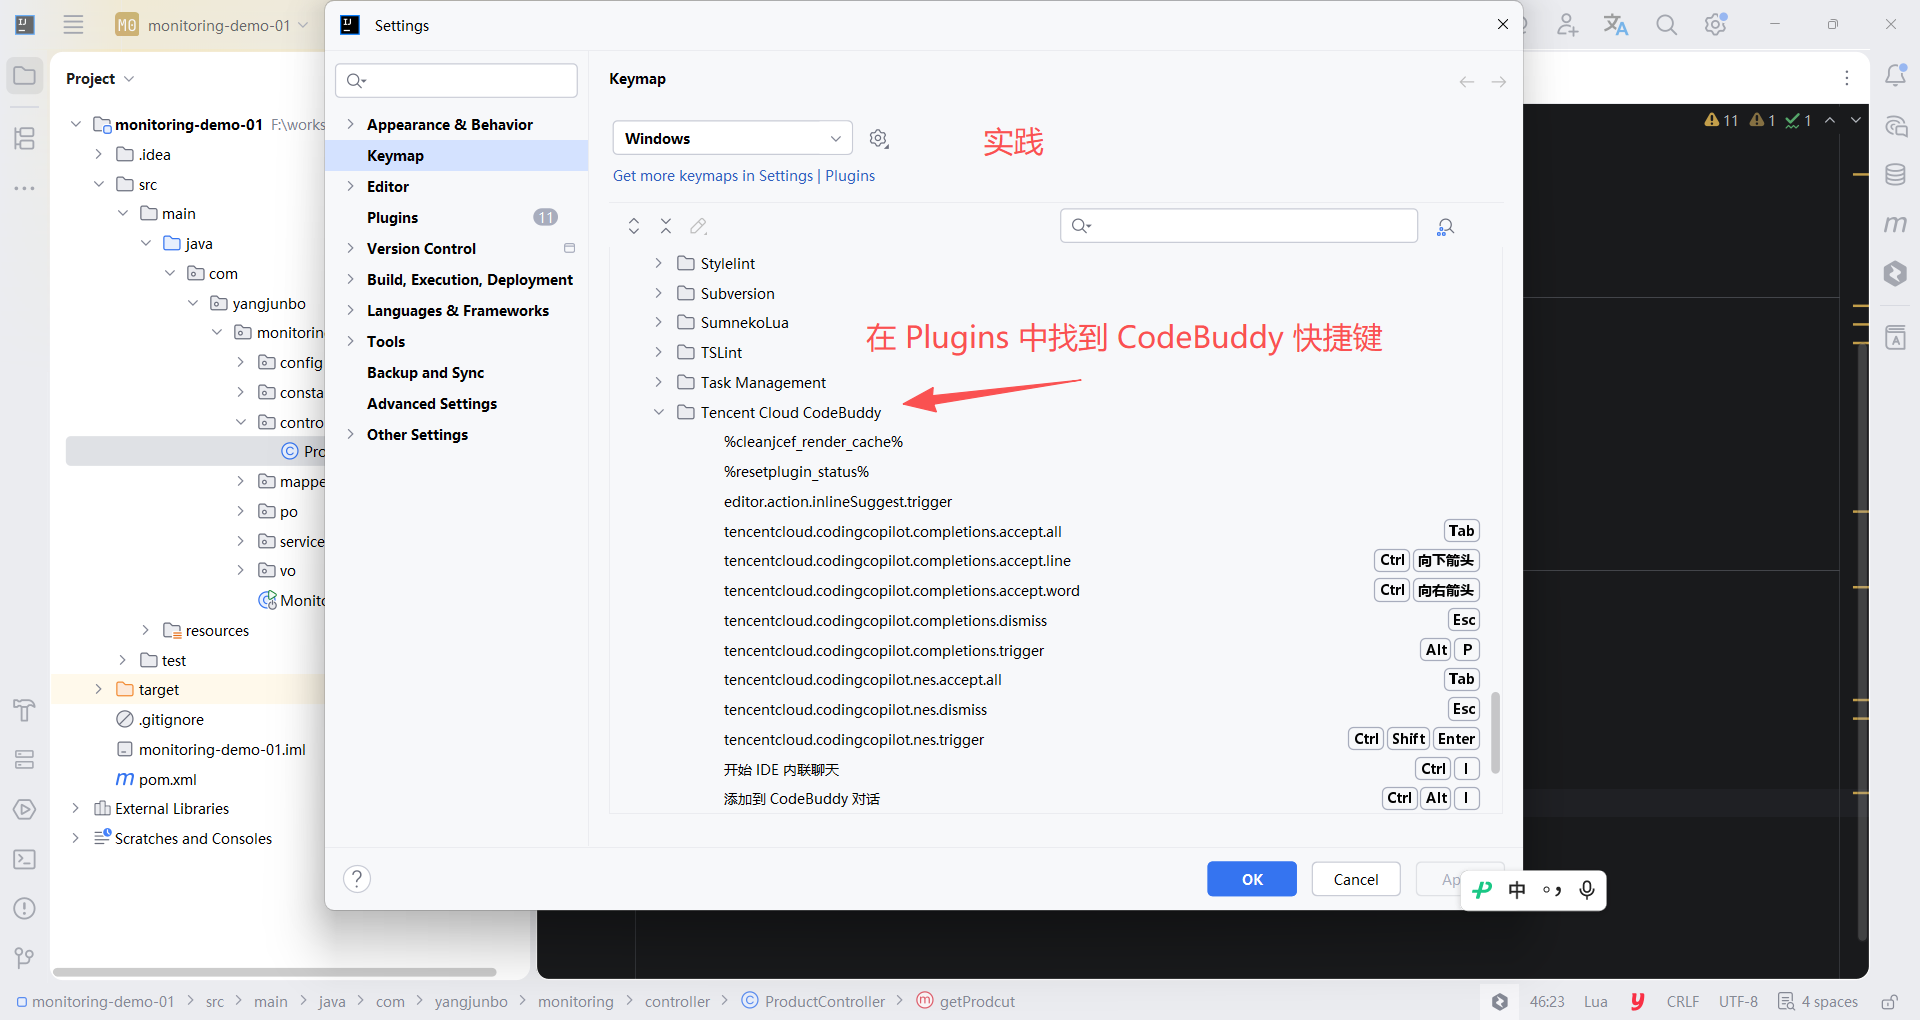This screenshot has height=1020, width=1920.
Task: Open Search Everywhere magnifier
Action: [1666, 25]
